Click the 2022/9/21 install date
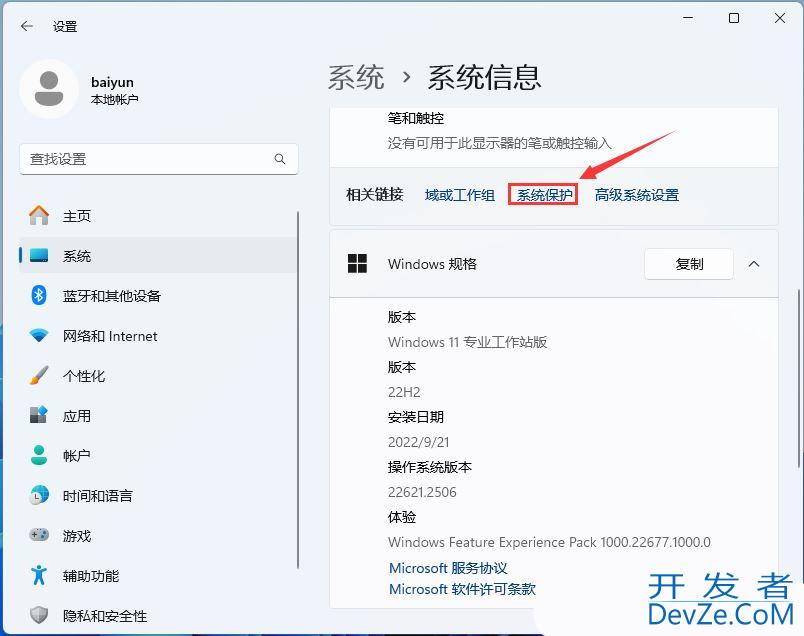The image size is (804, 636). 418,442
